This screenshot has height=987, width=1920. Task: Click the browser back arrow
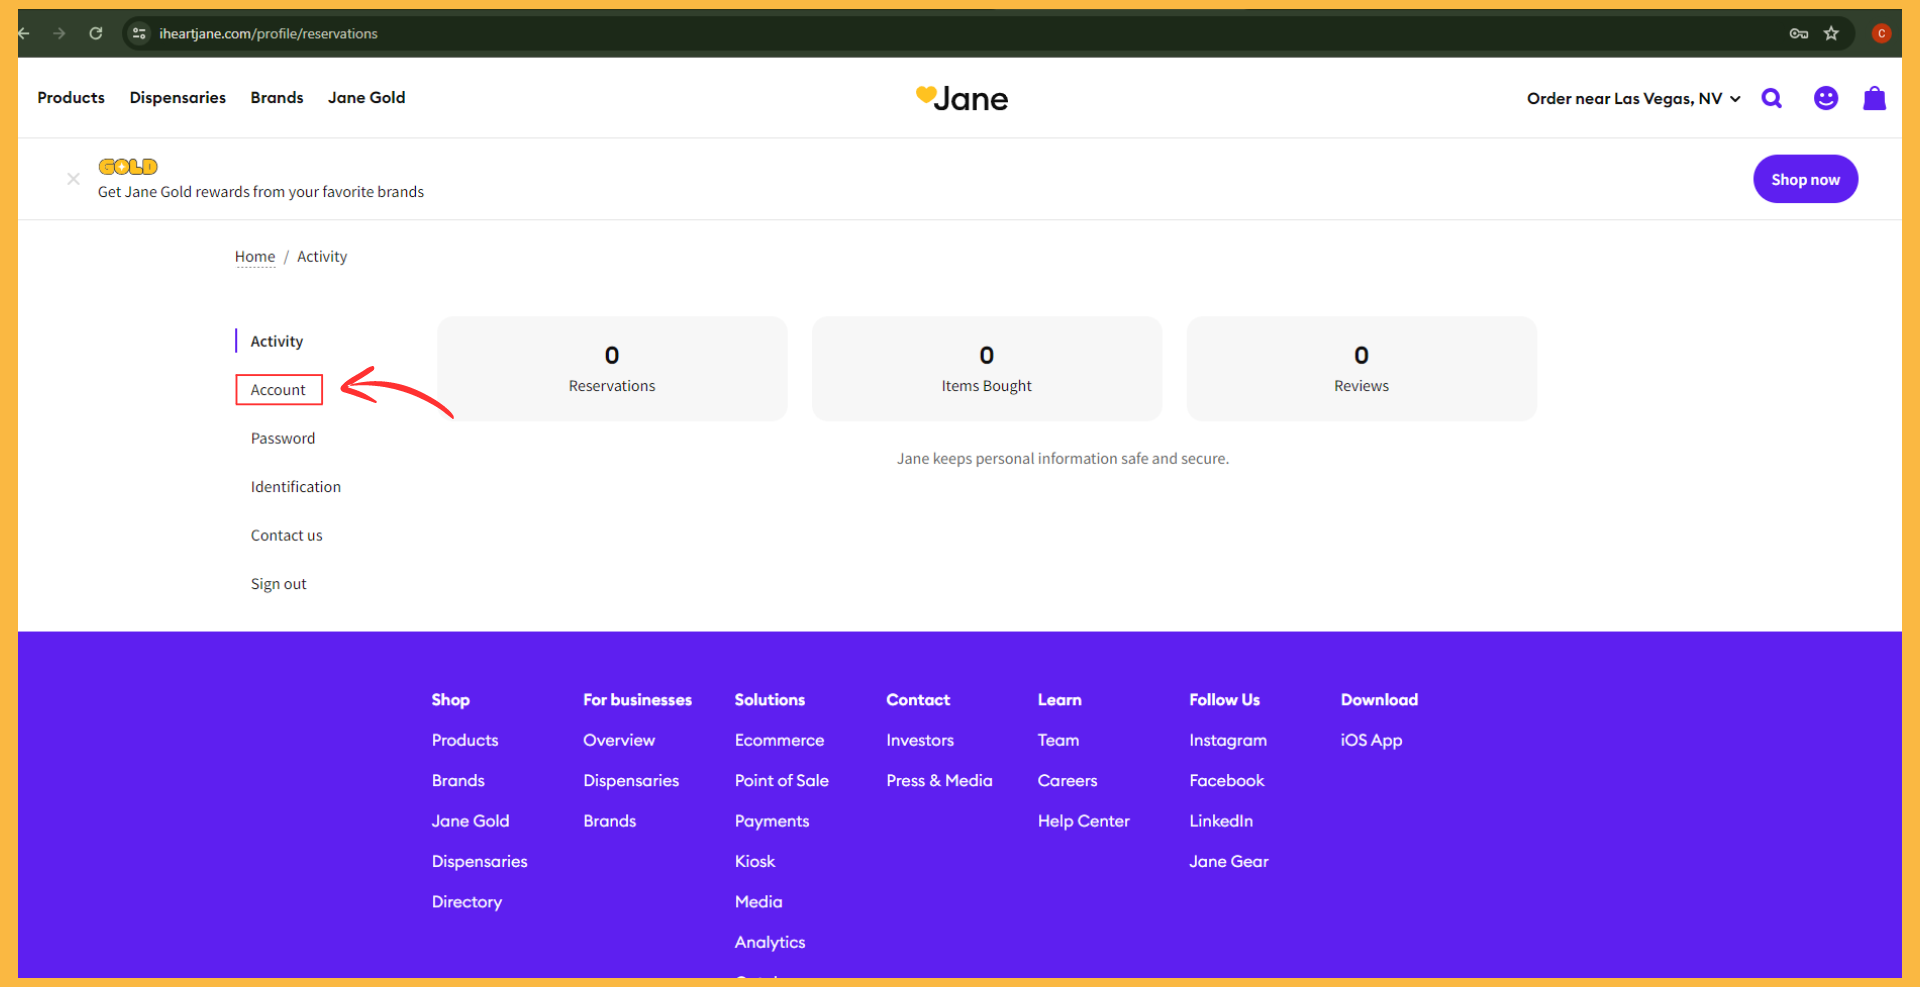[x=24, y=33]
